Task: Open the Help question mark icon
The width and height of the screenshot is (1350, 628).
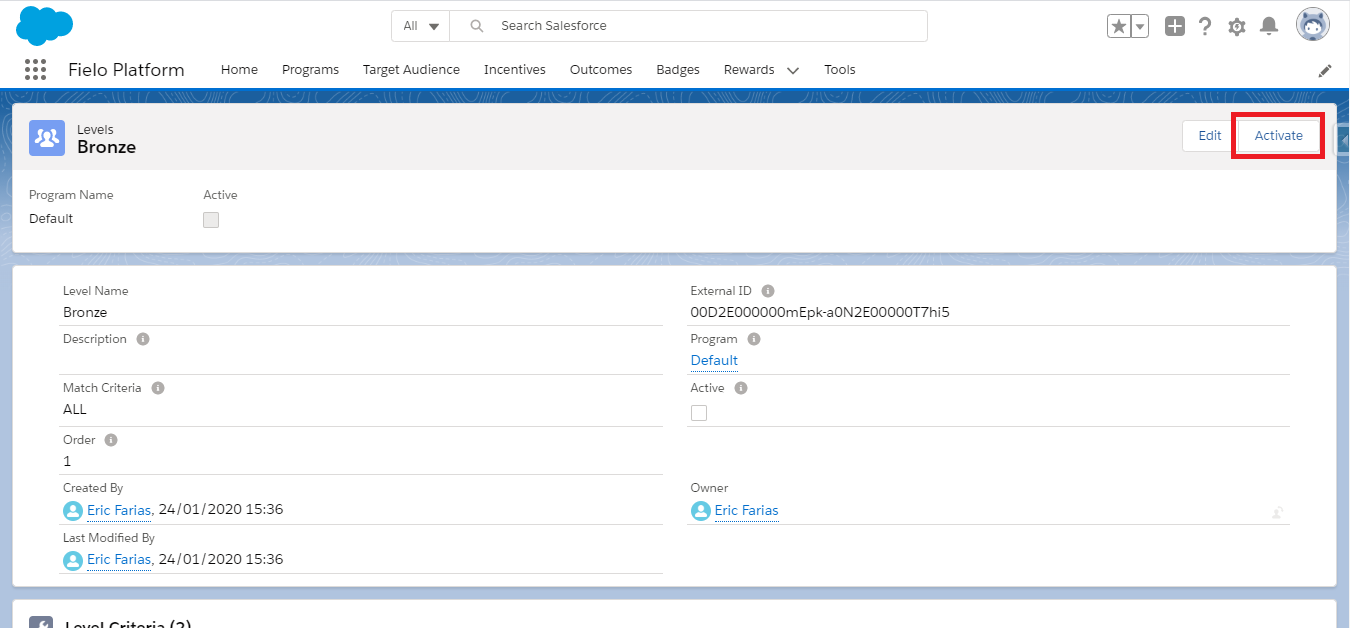Action: pos(1206,26)
